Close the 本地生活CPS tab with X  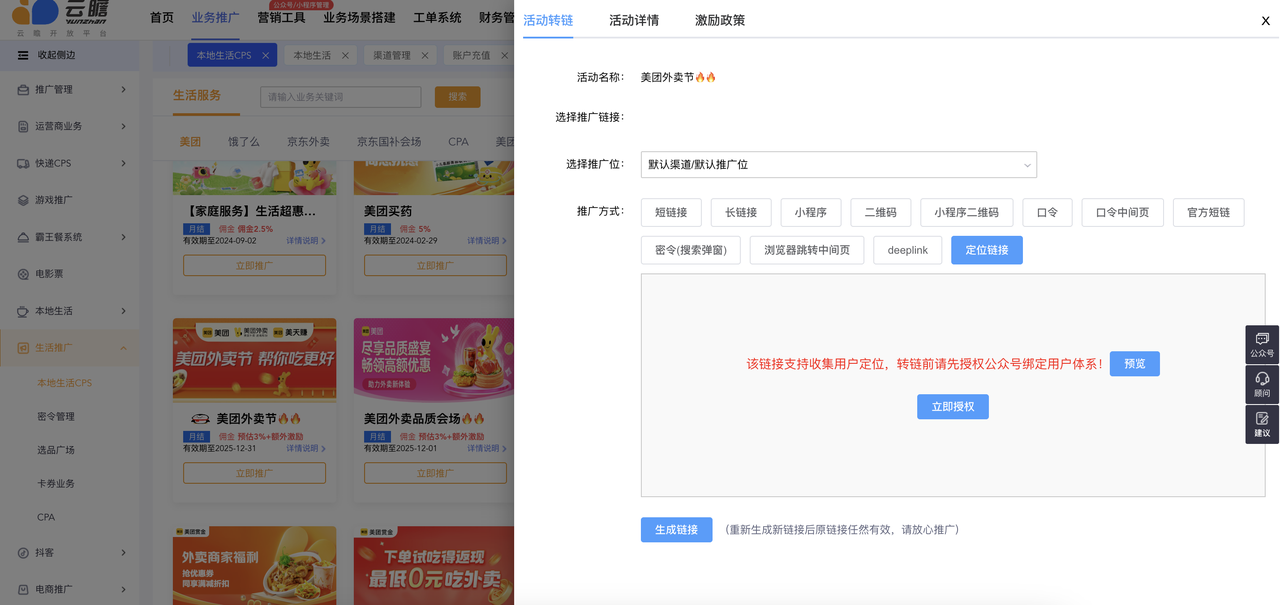[x=266, y=56]
